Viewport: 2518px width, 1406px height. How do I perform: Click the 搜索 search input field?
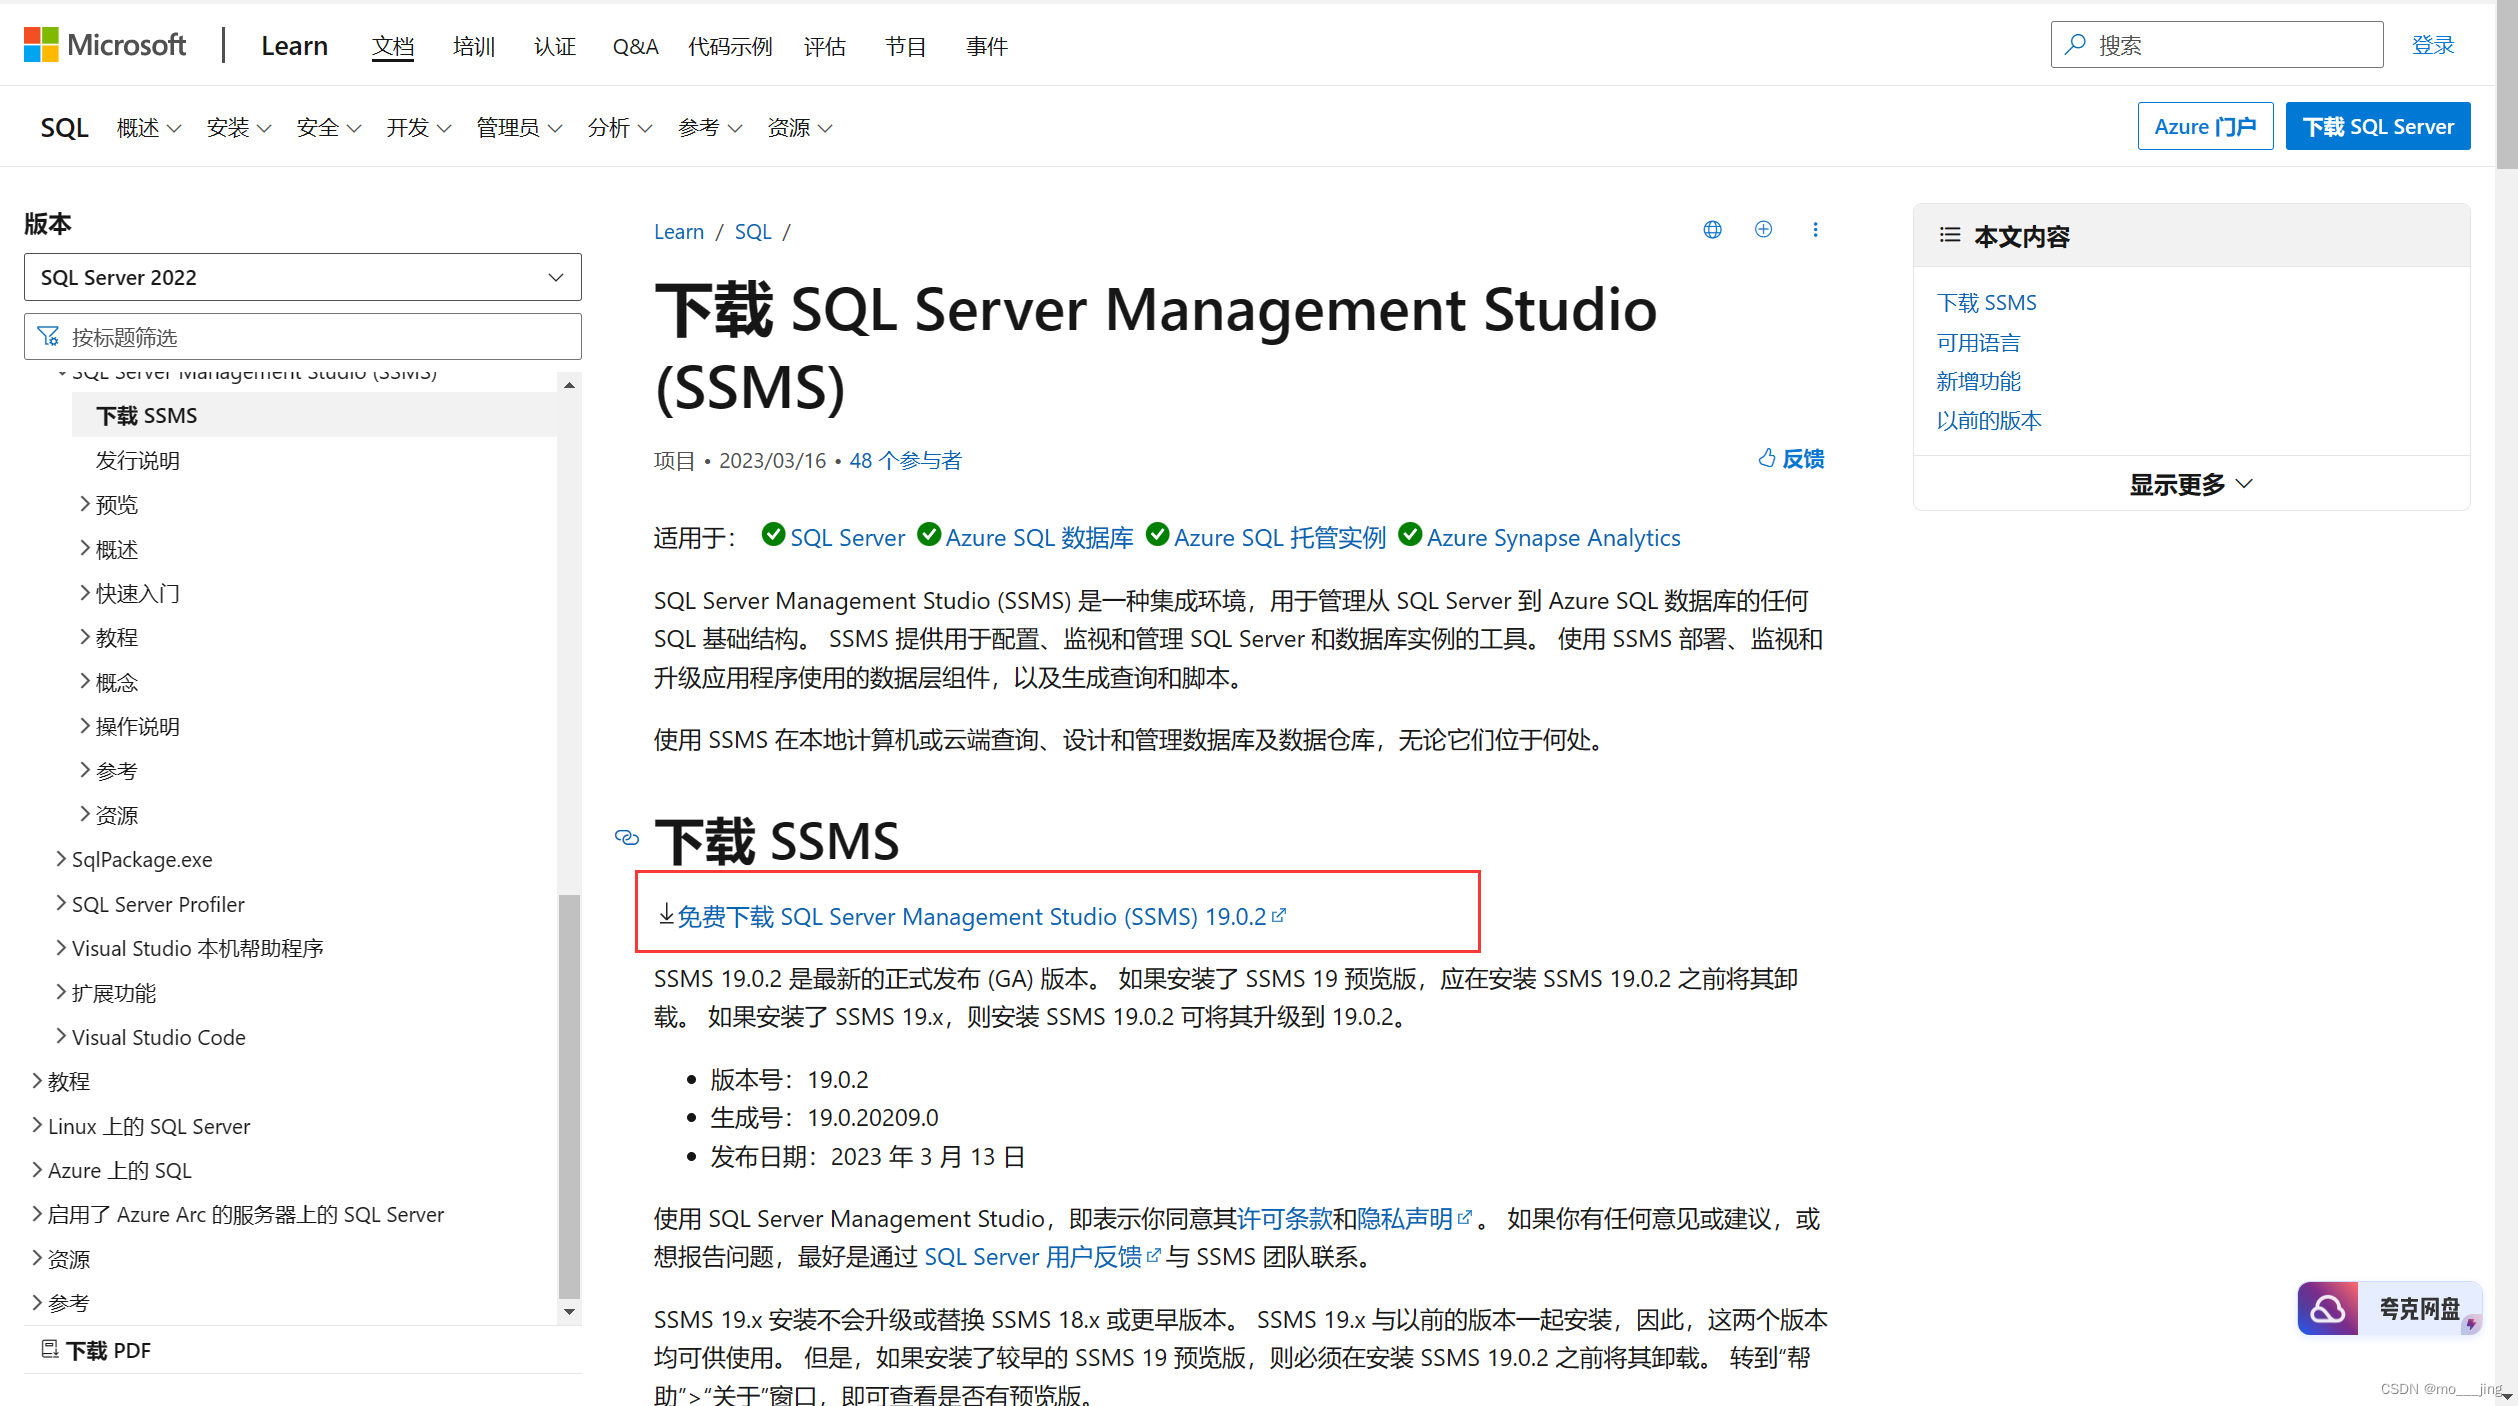2217,44
